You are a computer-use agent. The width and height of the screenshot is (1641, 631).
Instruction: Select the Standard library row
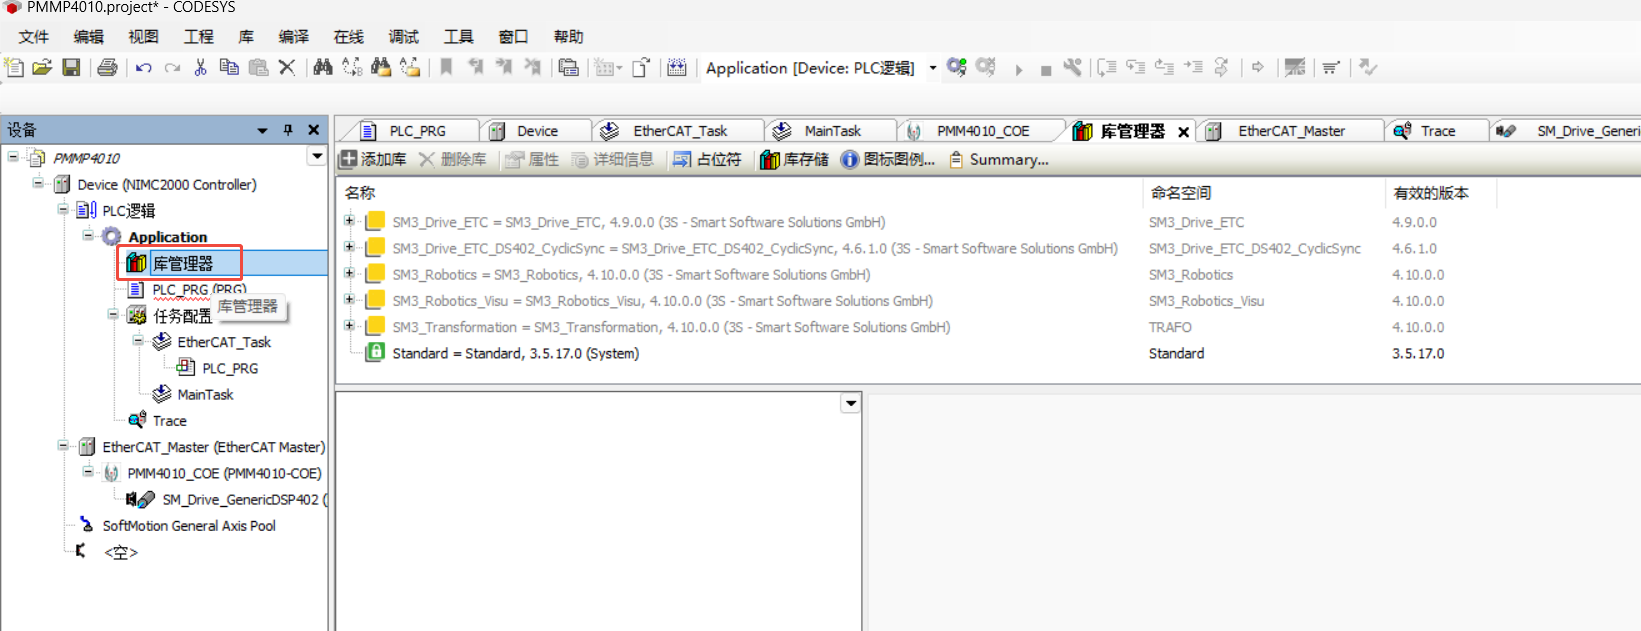(988, 353)
